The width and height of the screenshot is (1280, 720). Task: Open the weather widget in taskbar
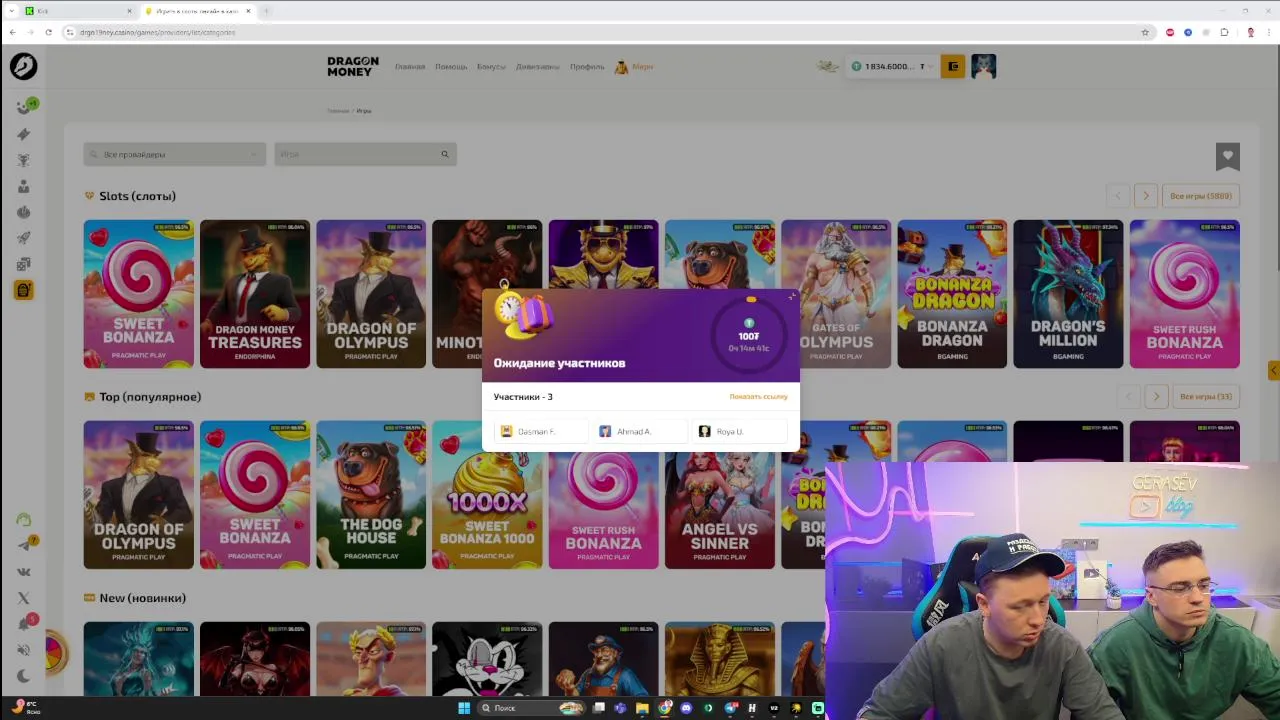point(24,707)
